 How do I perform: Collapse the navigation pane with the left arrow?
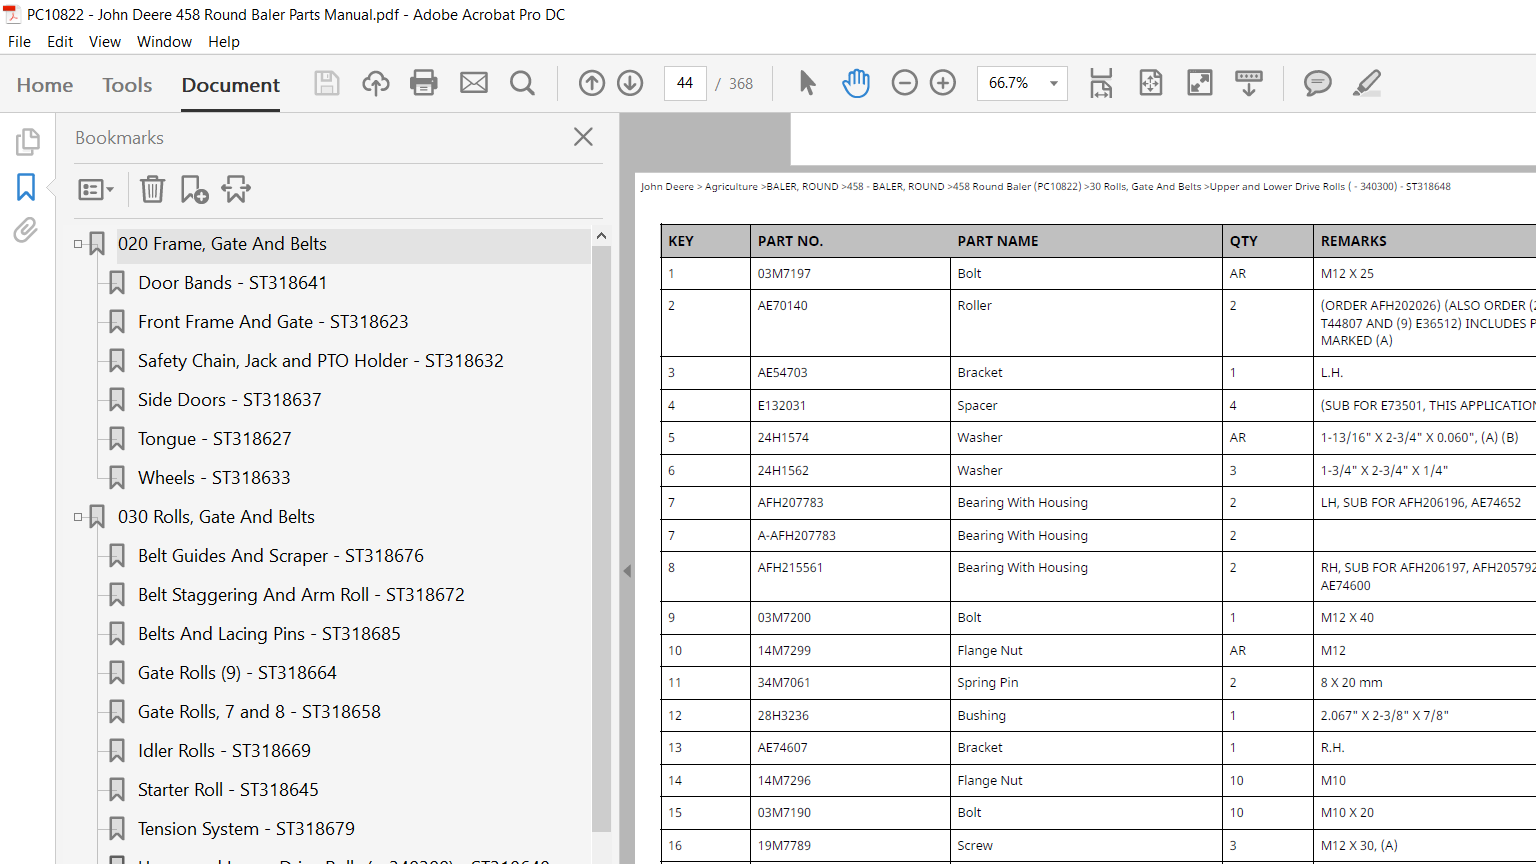627,571
